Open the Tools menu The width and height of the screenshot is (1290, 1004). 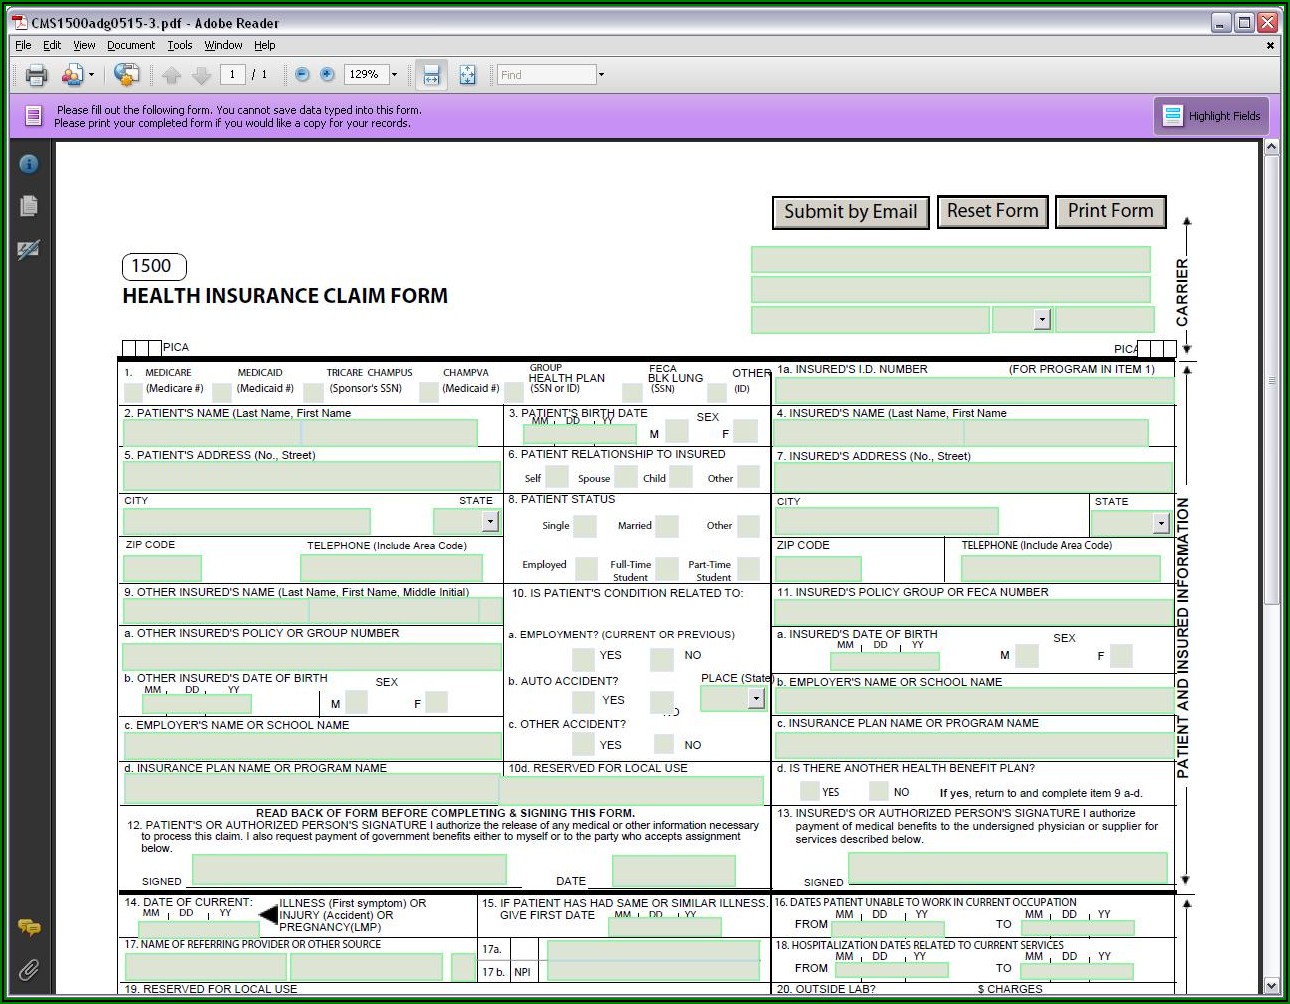coord(180,45)
